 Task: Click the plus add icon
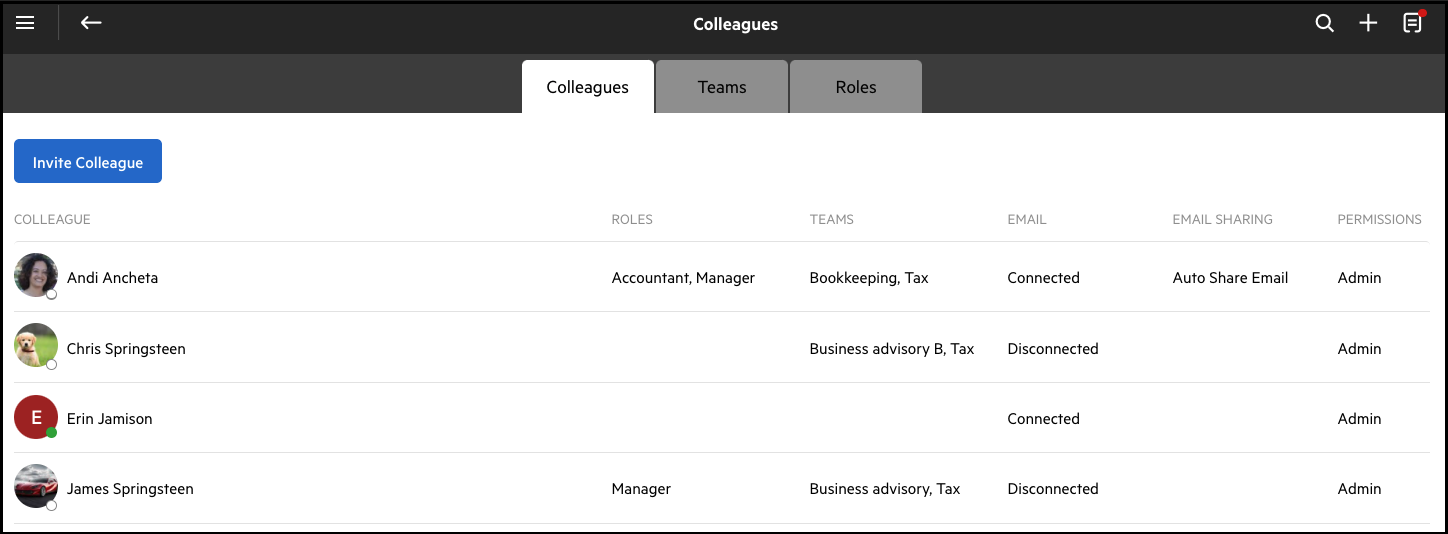[x=1368, y=23]
